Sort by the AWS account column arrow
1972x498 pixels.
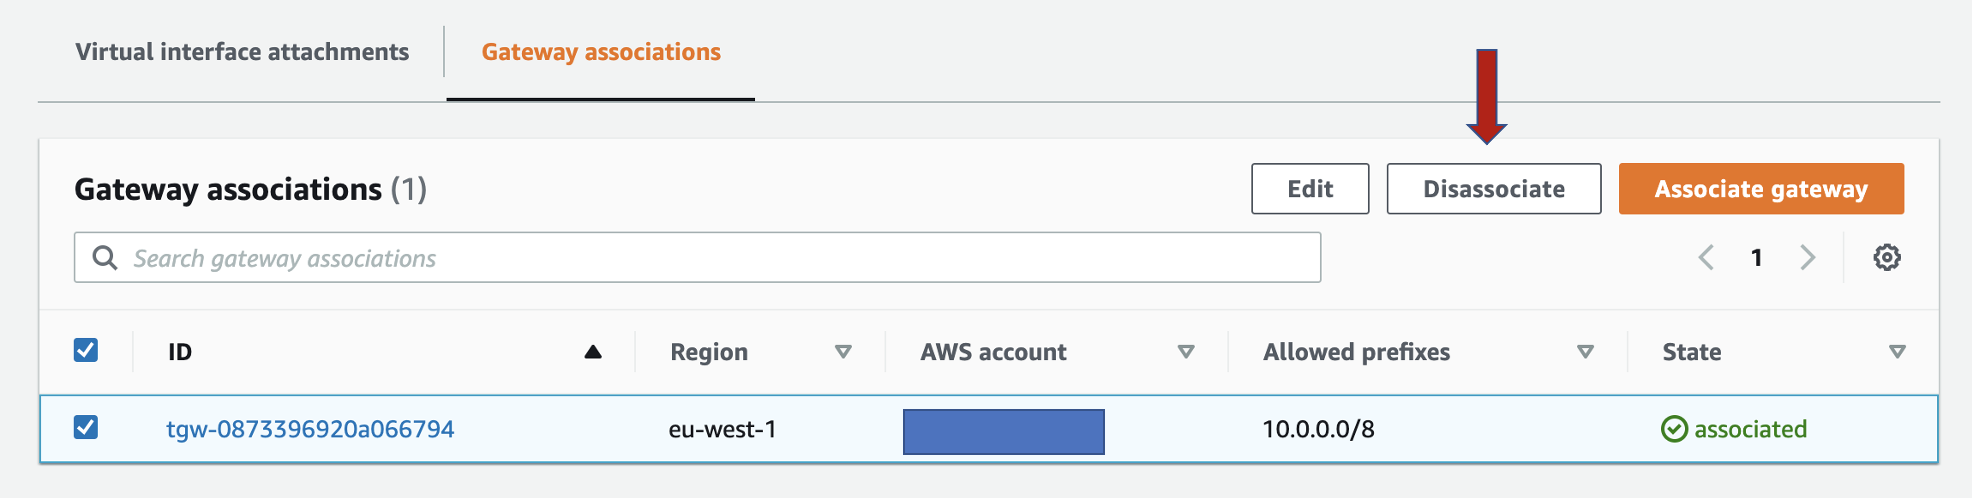pyautogui.click(x=1186, y=352)
